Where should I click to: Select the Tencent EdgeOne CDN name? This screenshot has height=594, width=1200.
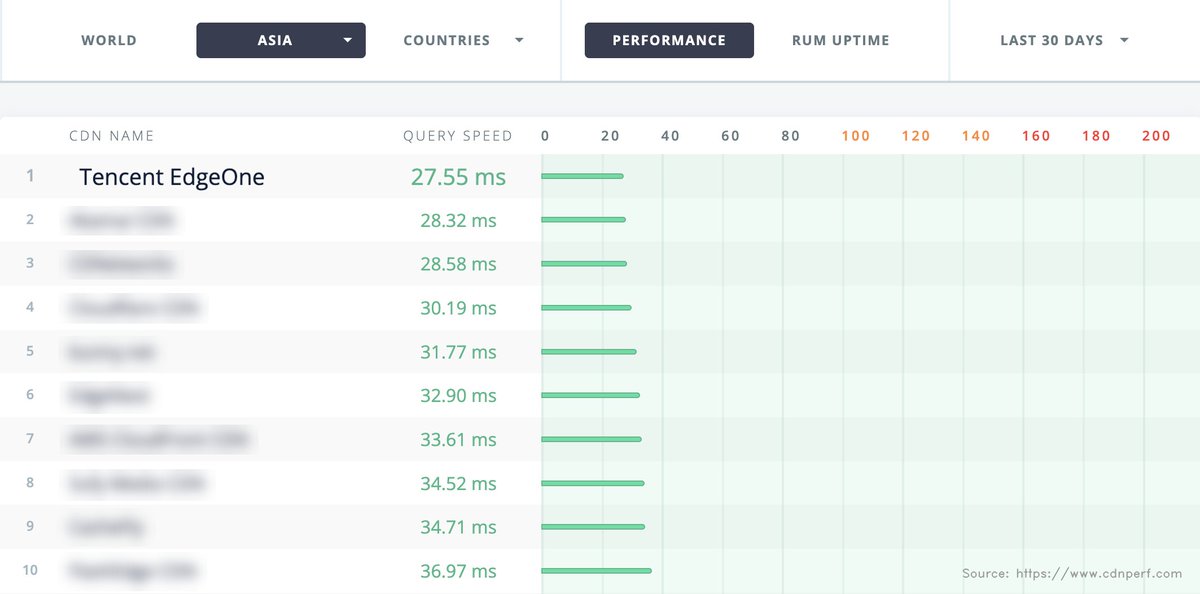coord(172,177)
